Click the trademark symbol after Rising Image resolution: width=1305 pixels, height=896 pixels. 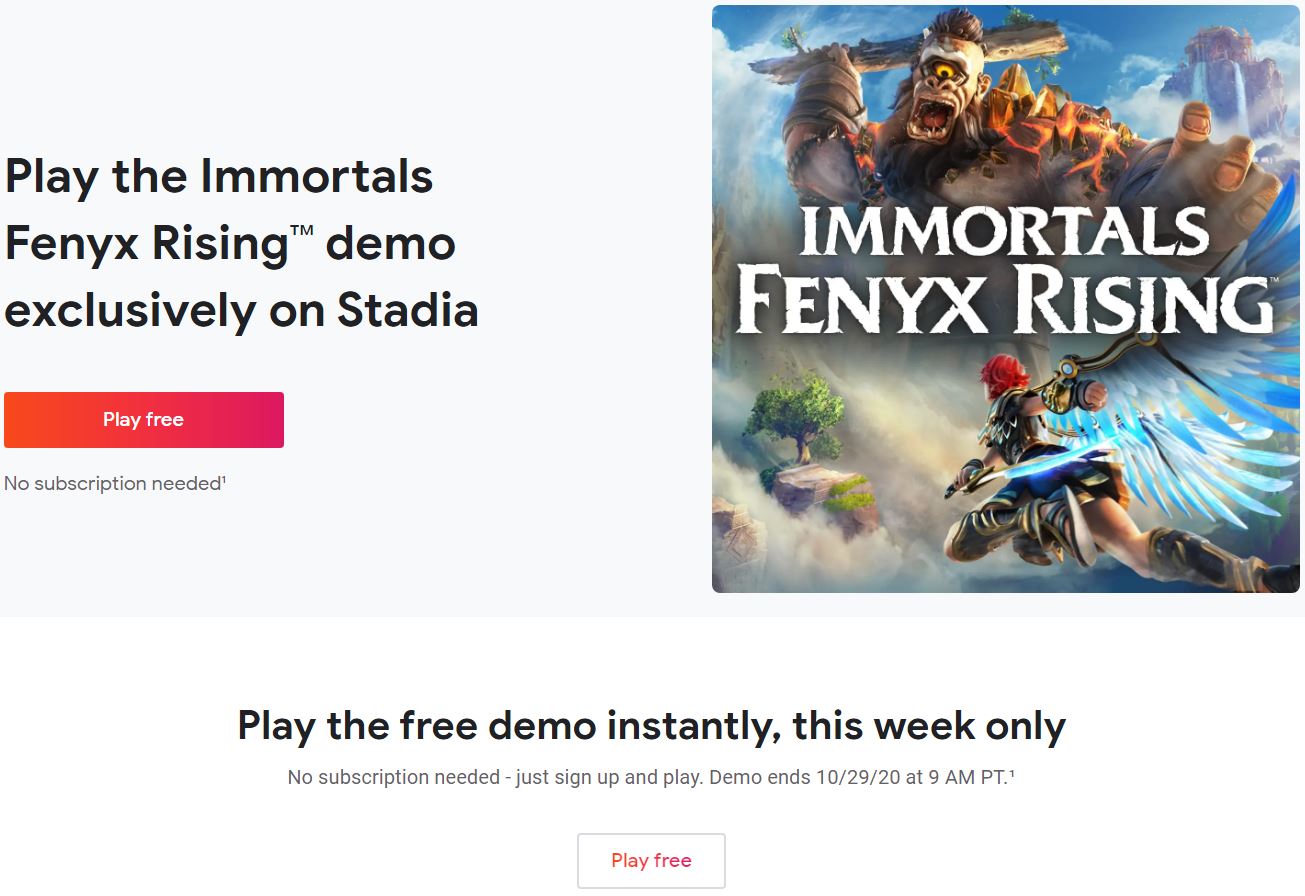302,232
